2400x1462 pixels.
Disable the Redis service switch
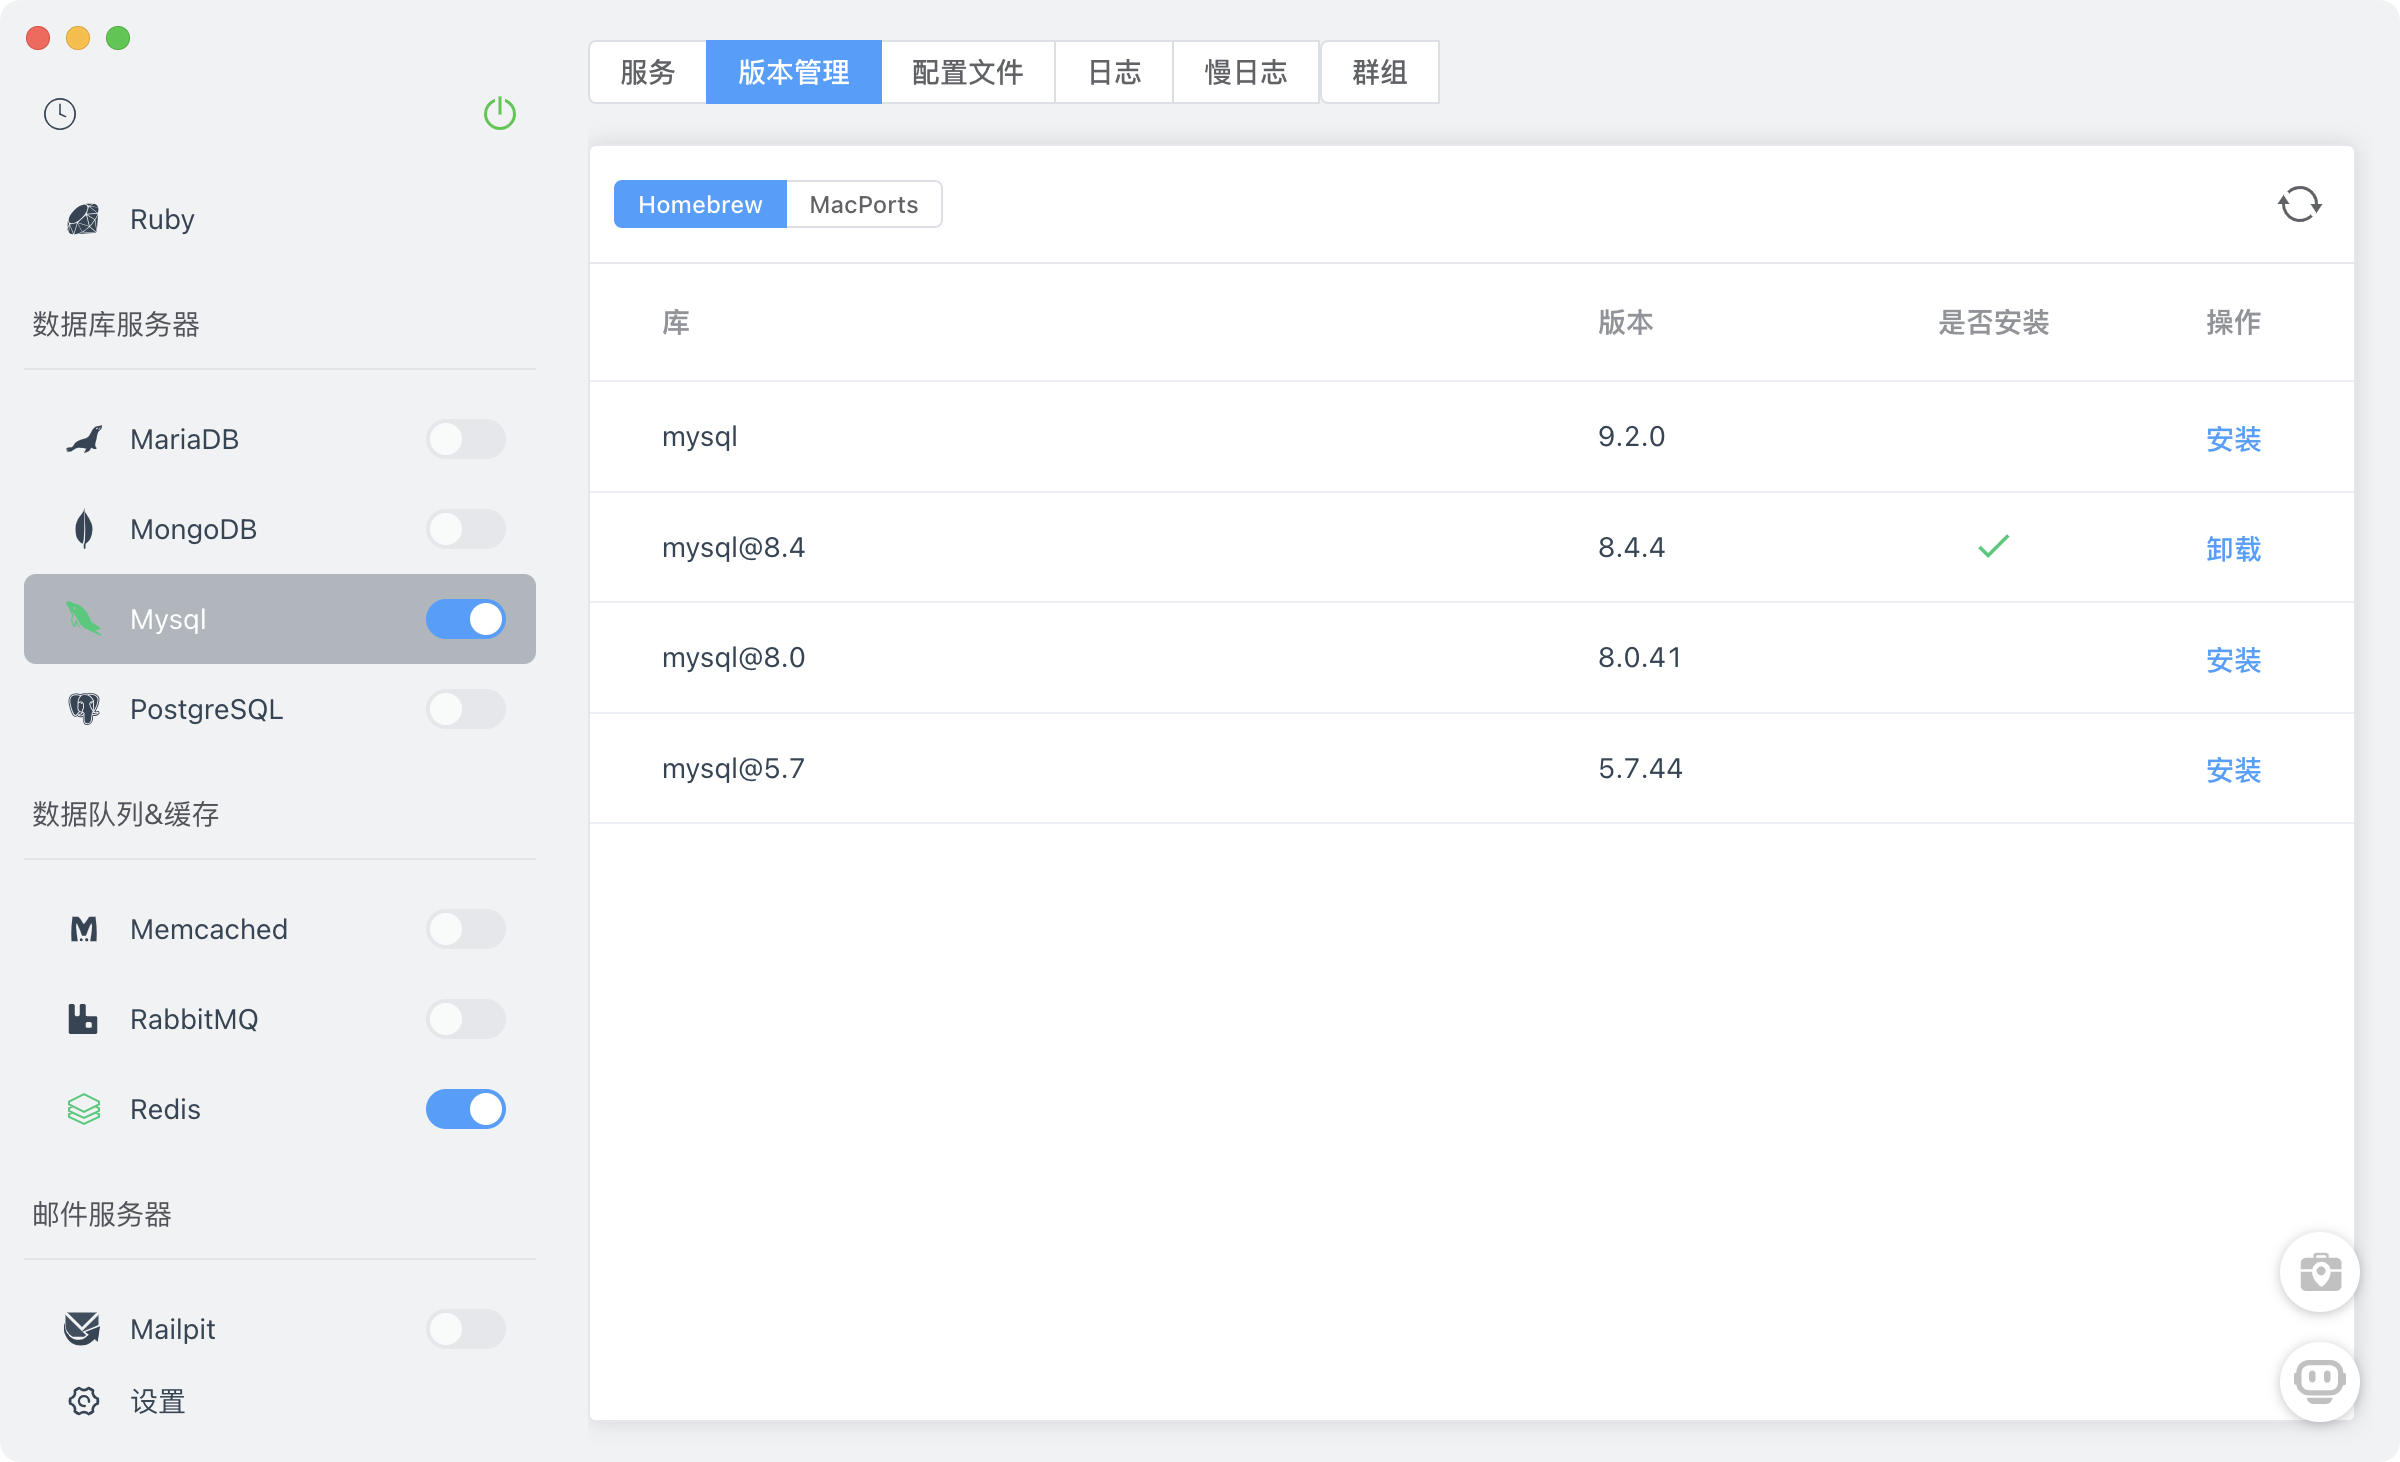pyautogui.click(x=466, y=1109)
